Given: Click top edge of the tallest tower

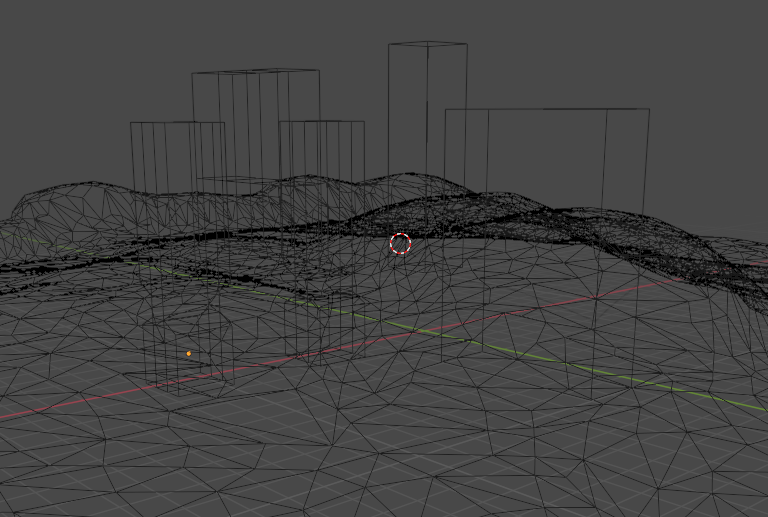Looking at the screenshot, I should (x=428, y=44).
